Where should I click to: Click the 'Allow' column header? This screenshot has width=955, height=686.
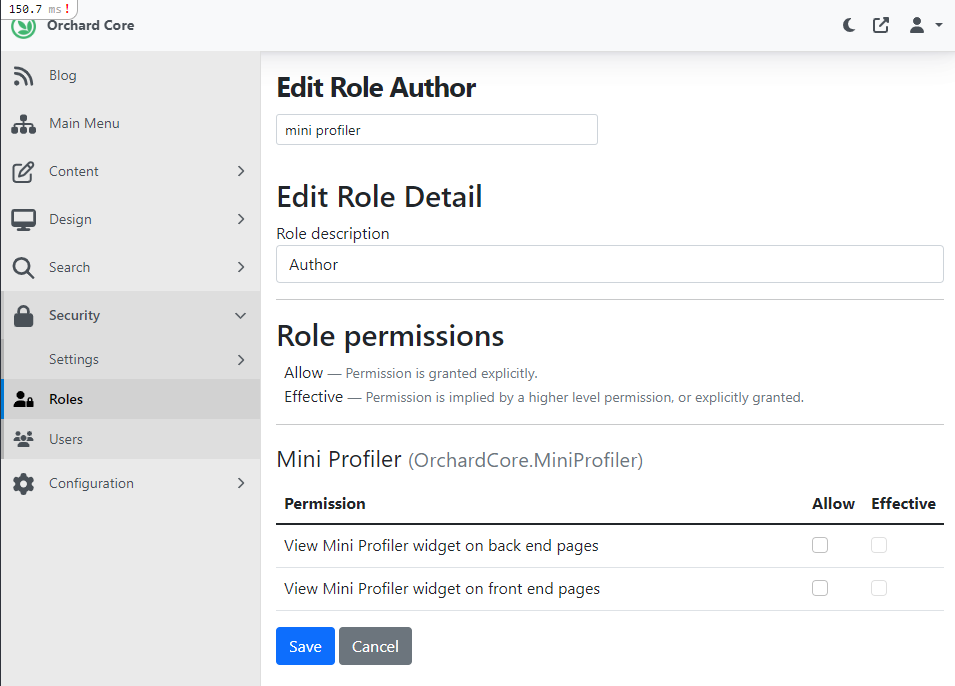click(833, 504)
